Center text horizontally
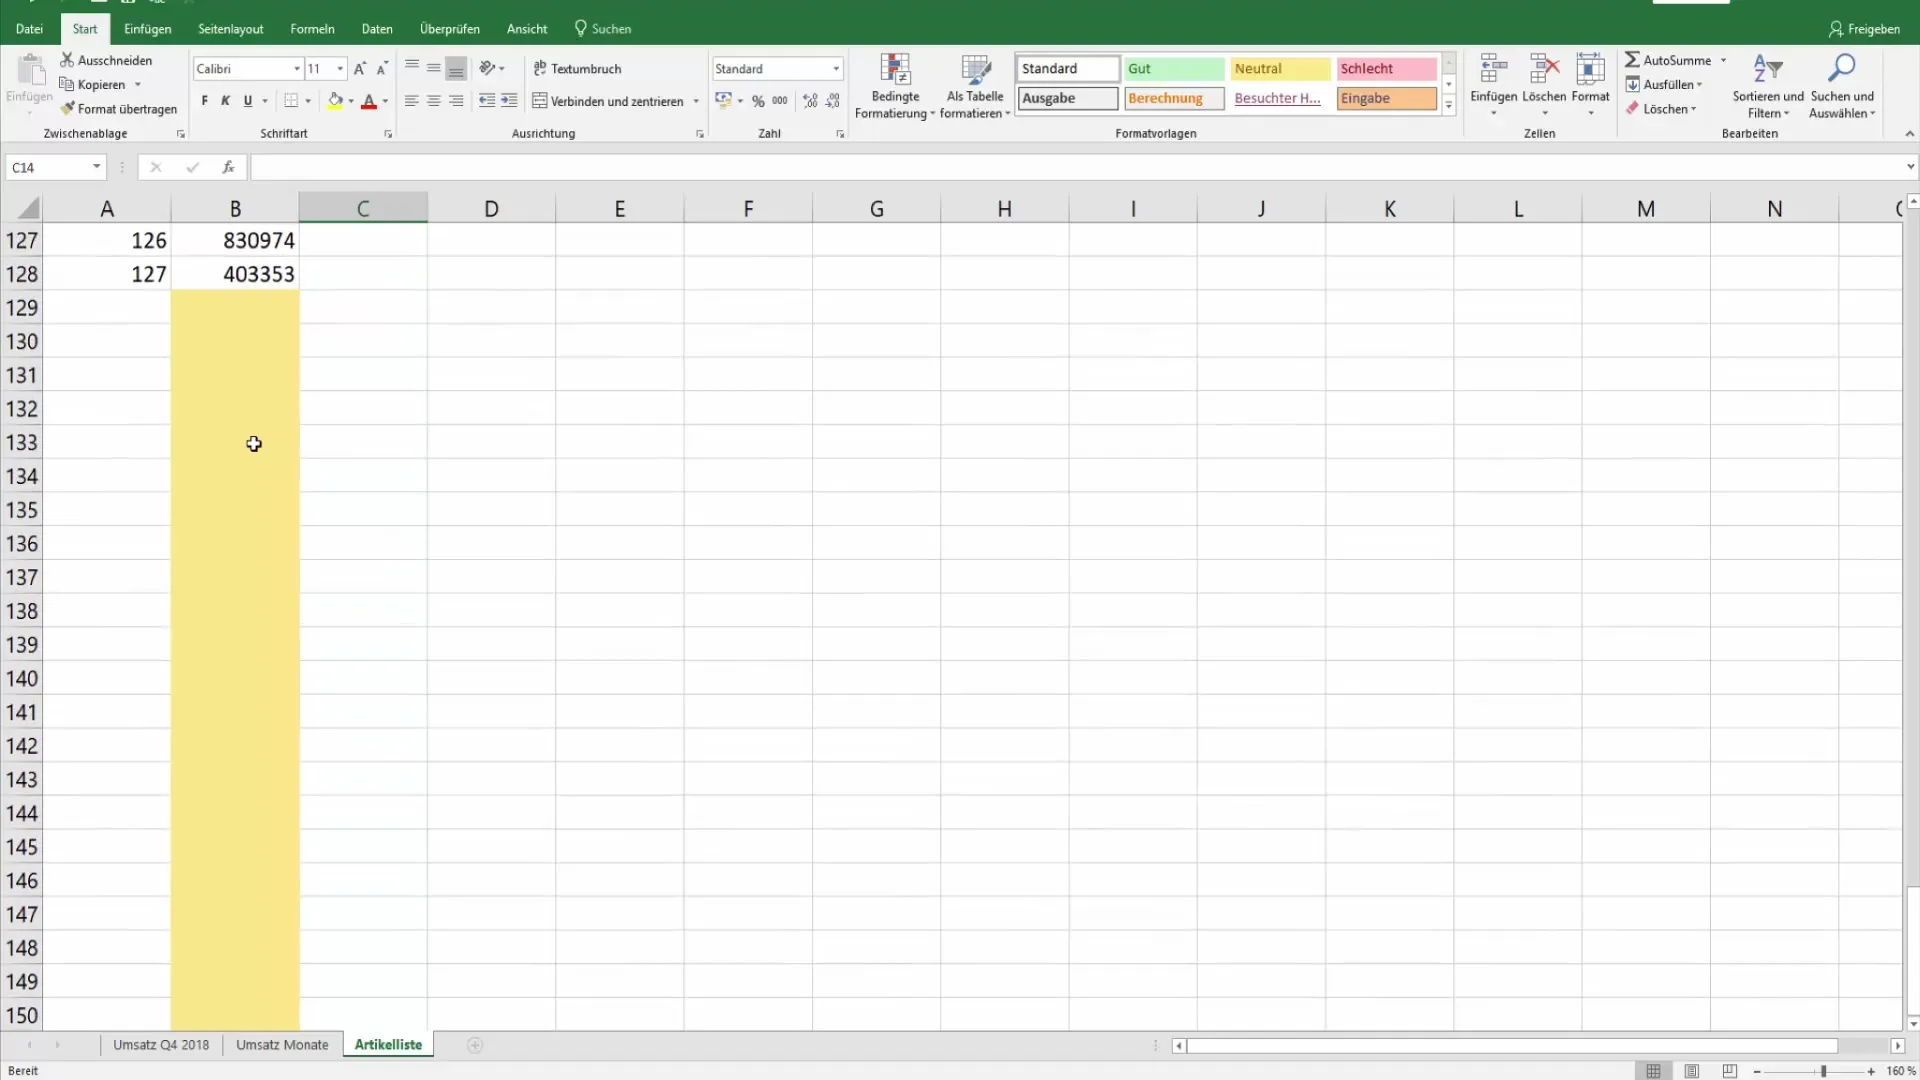Image resolution: width=1920 pixels, height=1080 pixels. pos(434,101)
